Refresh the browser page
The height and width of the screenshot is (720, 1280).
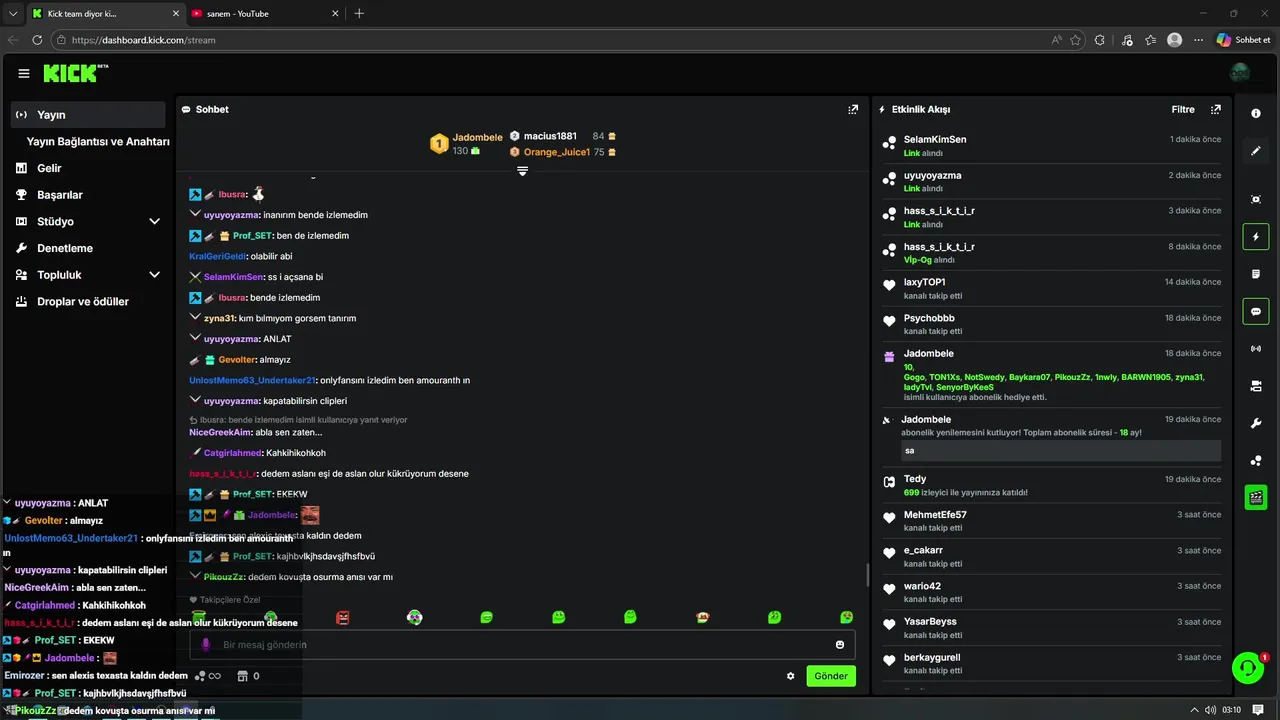[37, 40]
